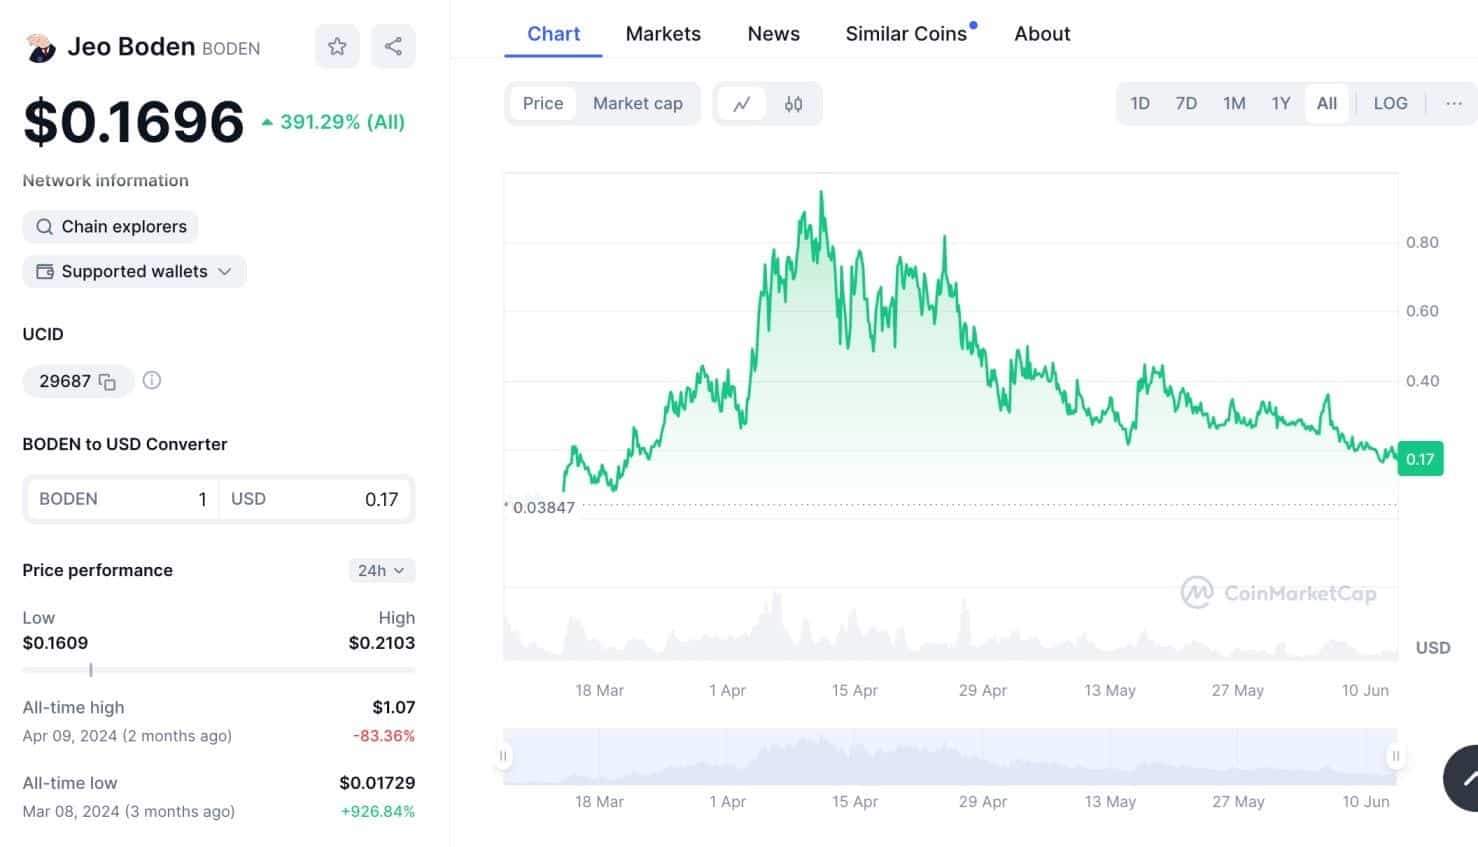Click the BODEN ticker next to name
The height and width of the screenshot is (847, 1478).
[231, 48]
